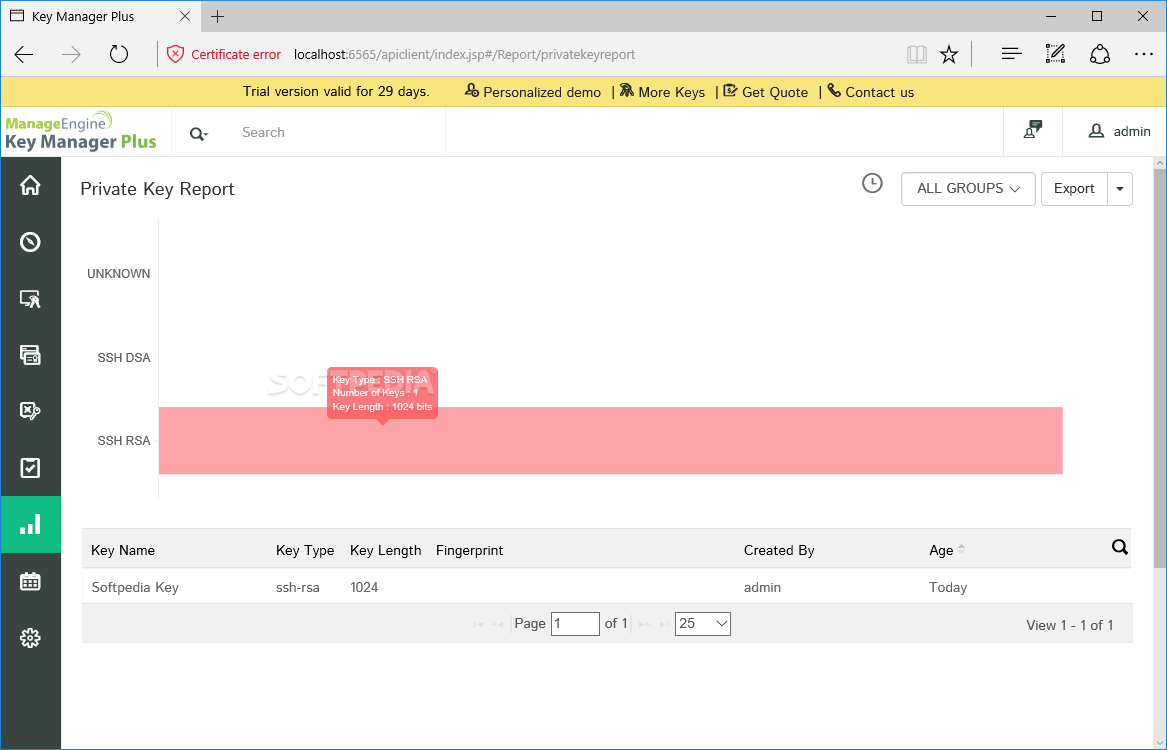Open the Contact us link
Viewport: 1167px width, 750px height.
click(x=871, y=92)
